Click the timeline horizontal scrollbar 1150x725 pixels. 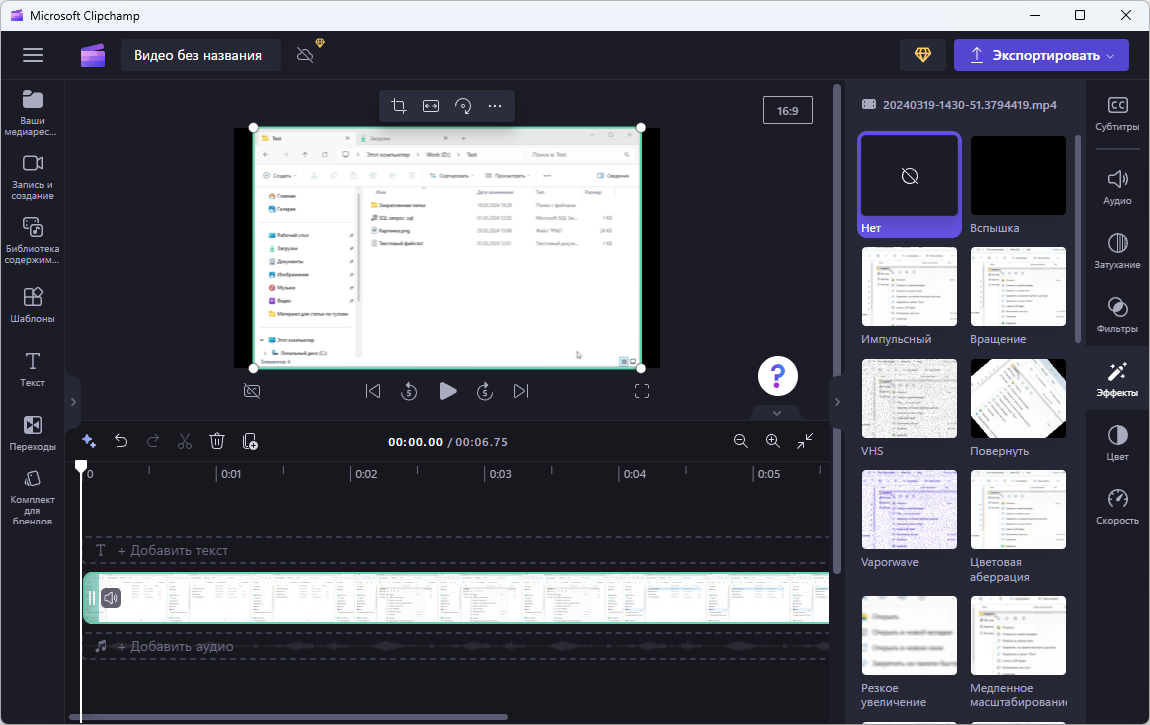[x=288, y=717]
